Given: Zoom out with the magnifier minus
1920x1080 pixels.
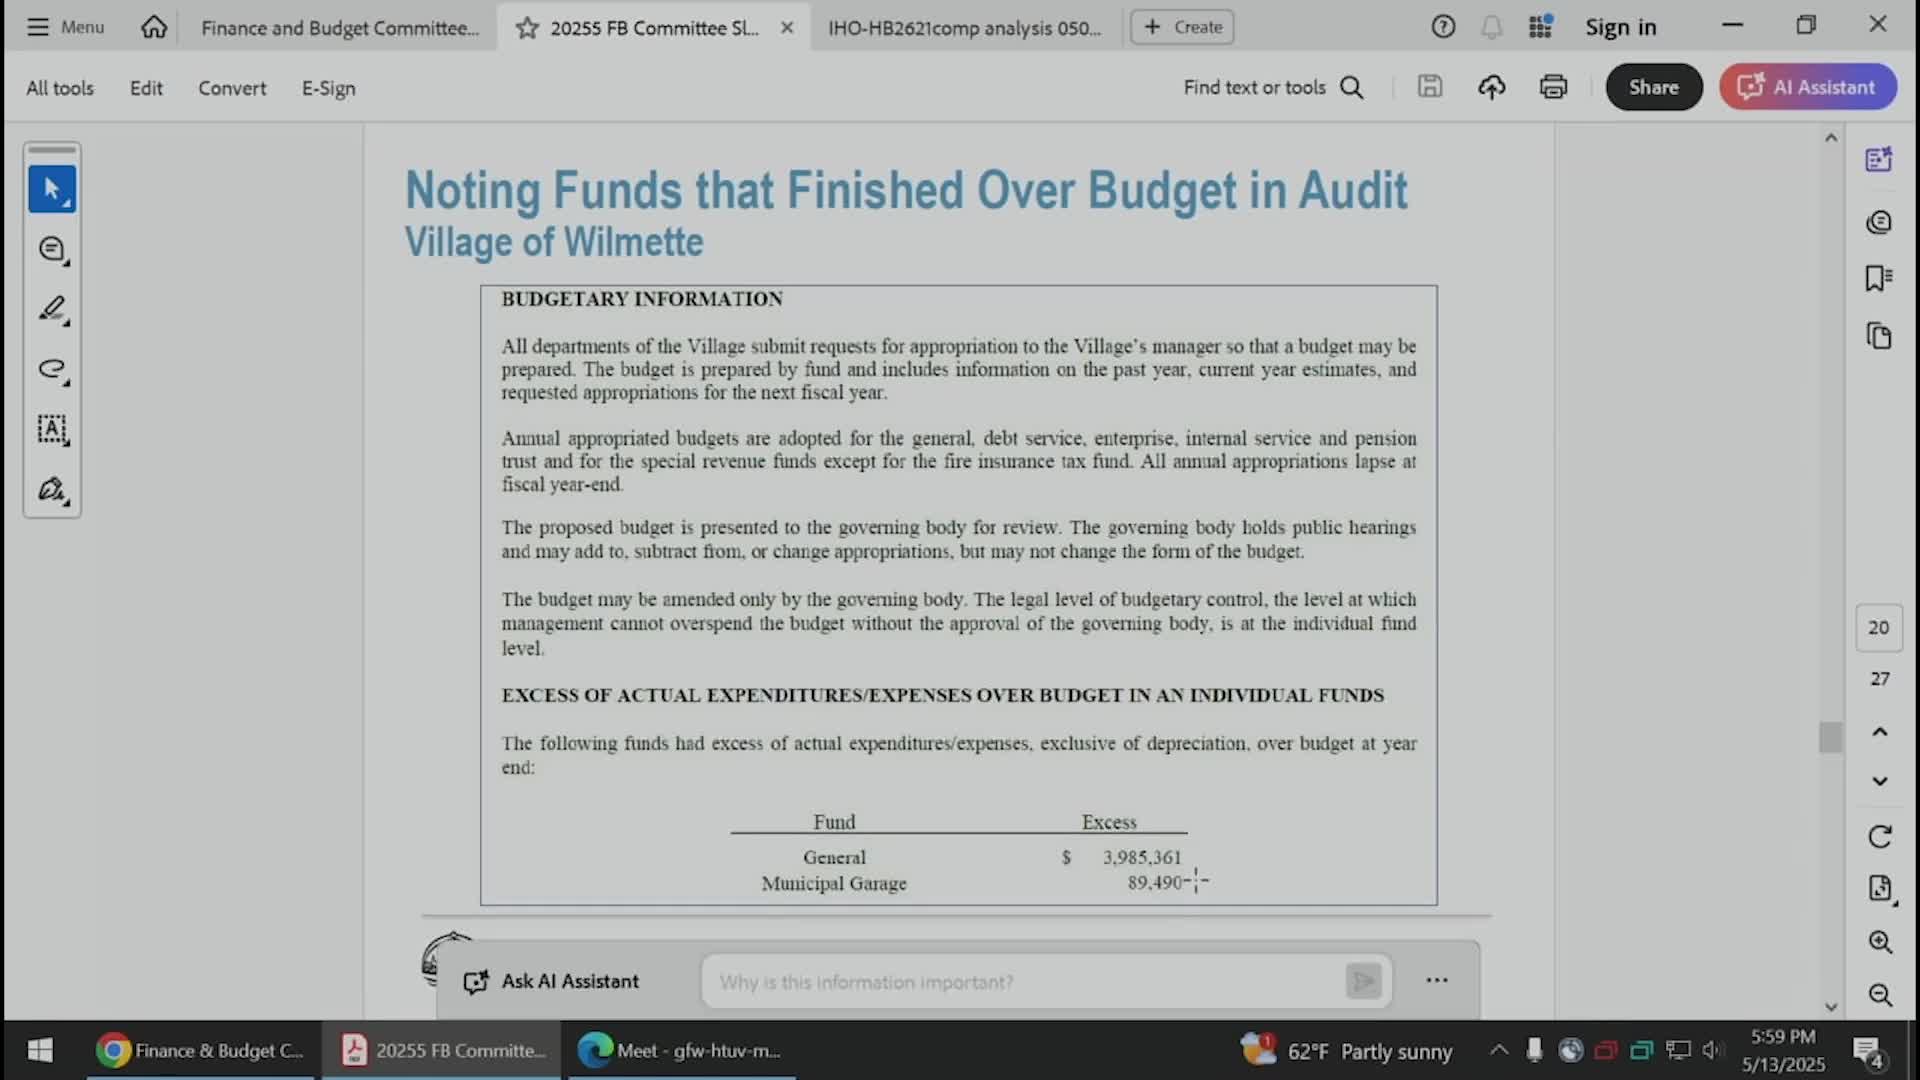Looking at the screenshot, I should coord(1879,995).
